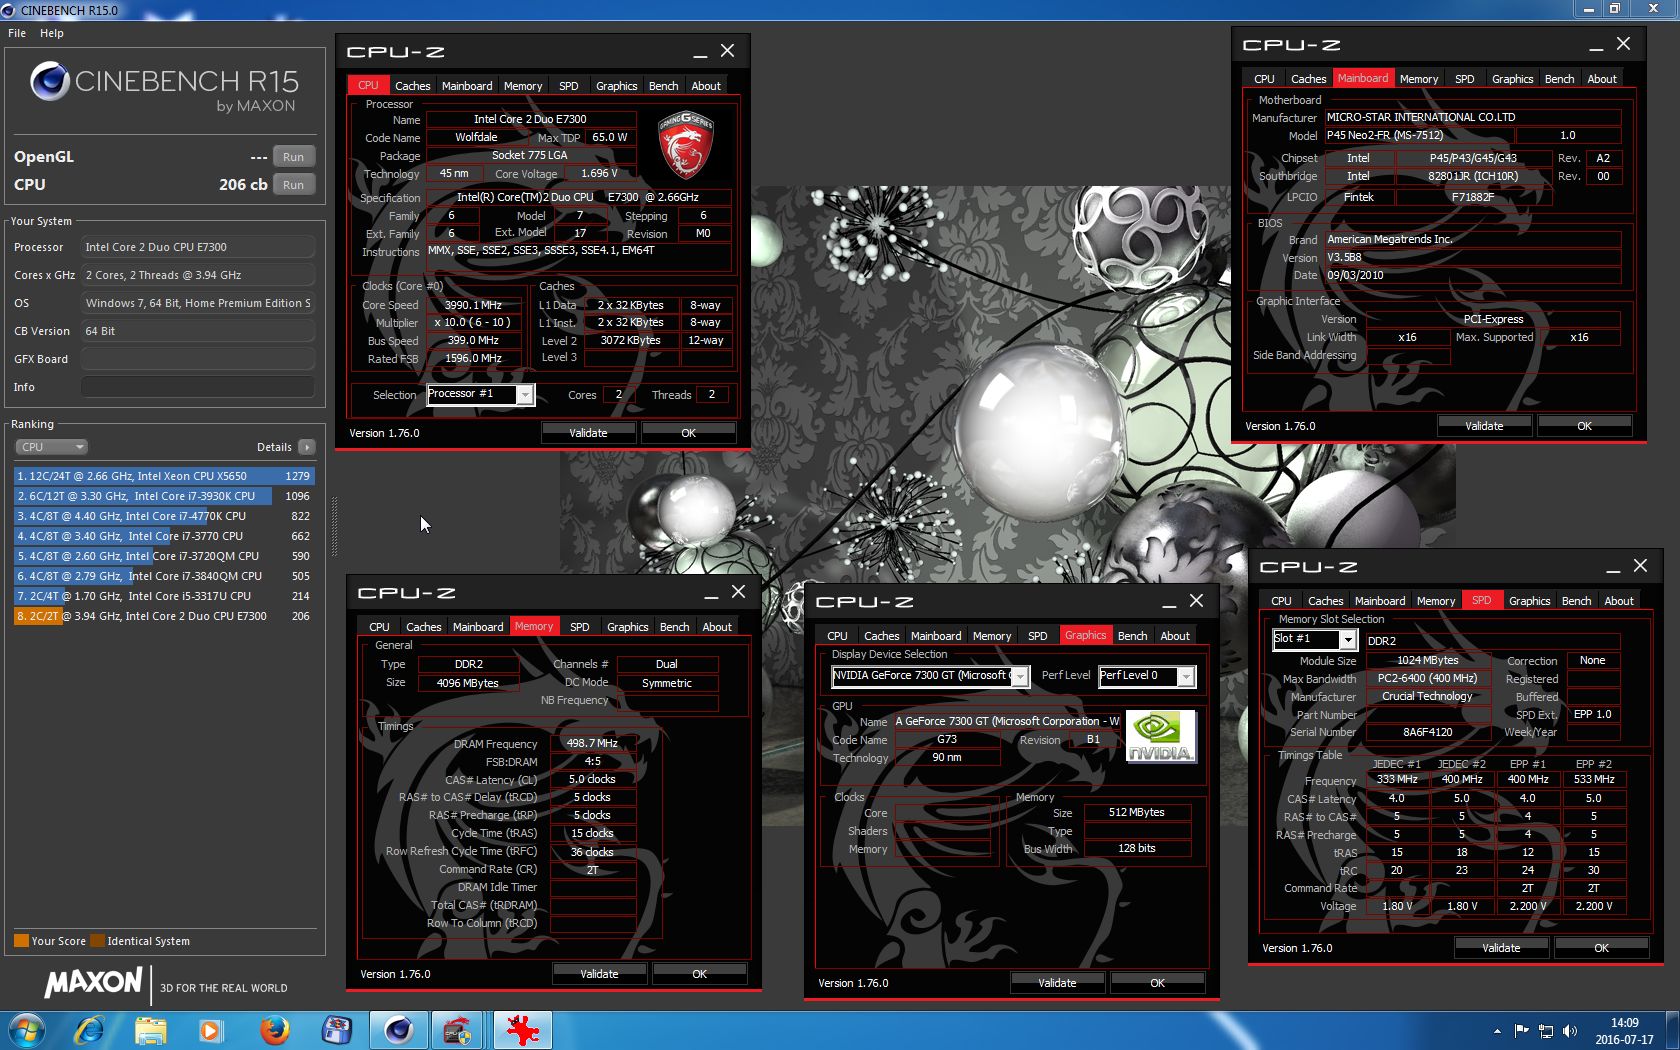The width and height of the screenshot is (1680, 1050).
Task: Click Validate in the Memory window
Action: pos(599,974)
